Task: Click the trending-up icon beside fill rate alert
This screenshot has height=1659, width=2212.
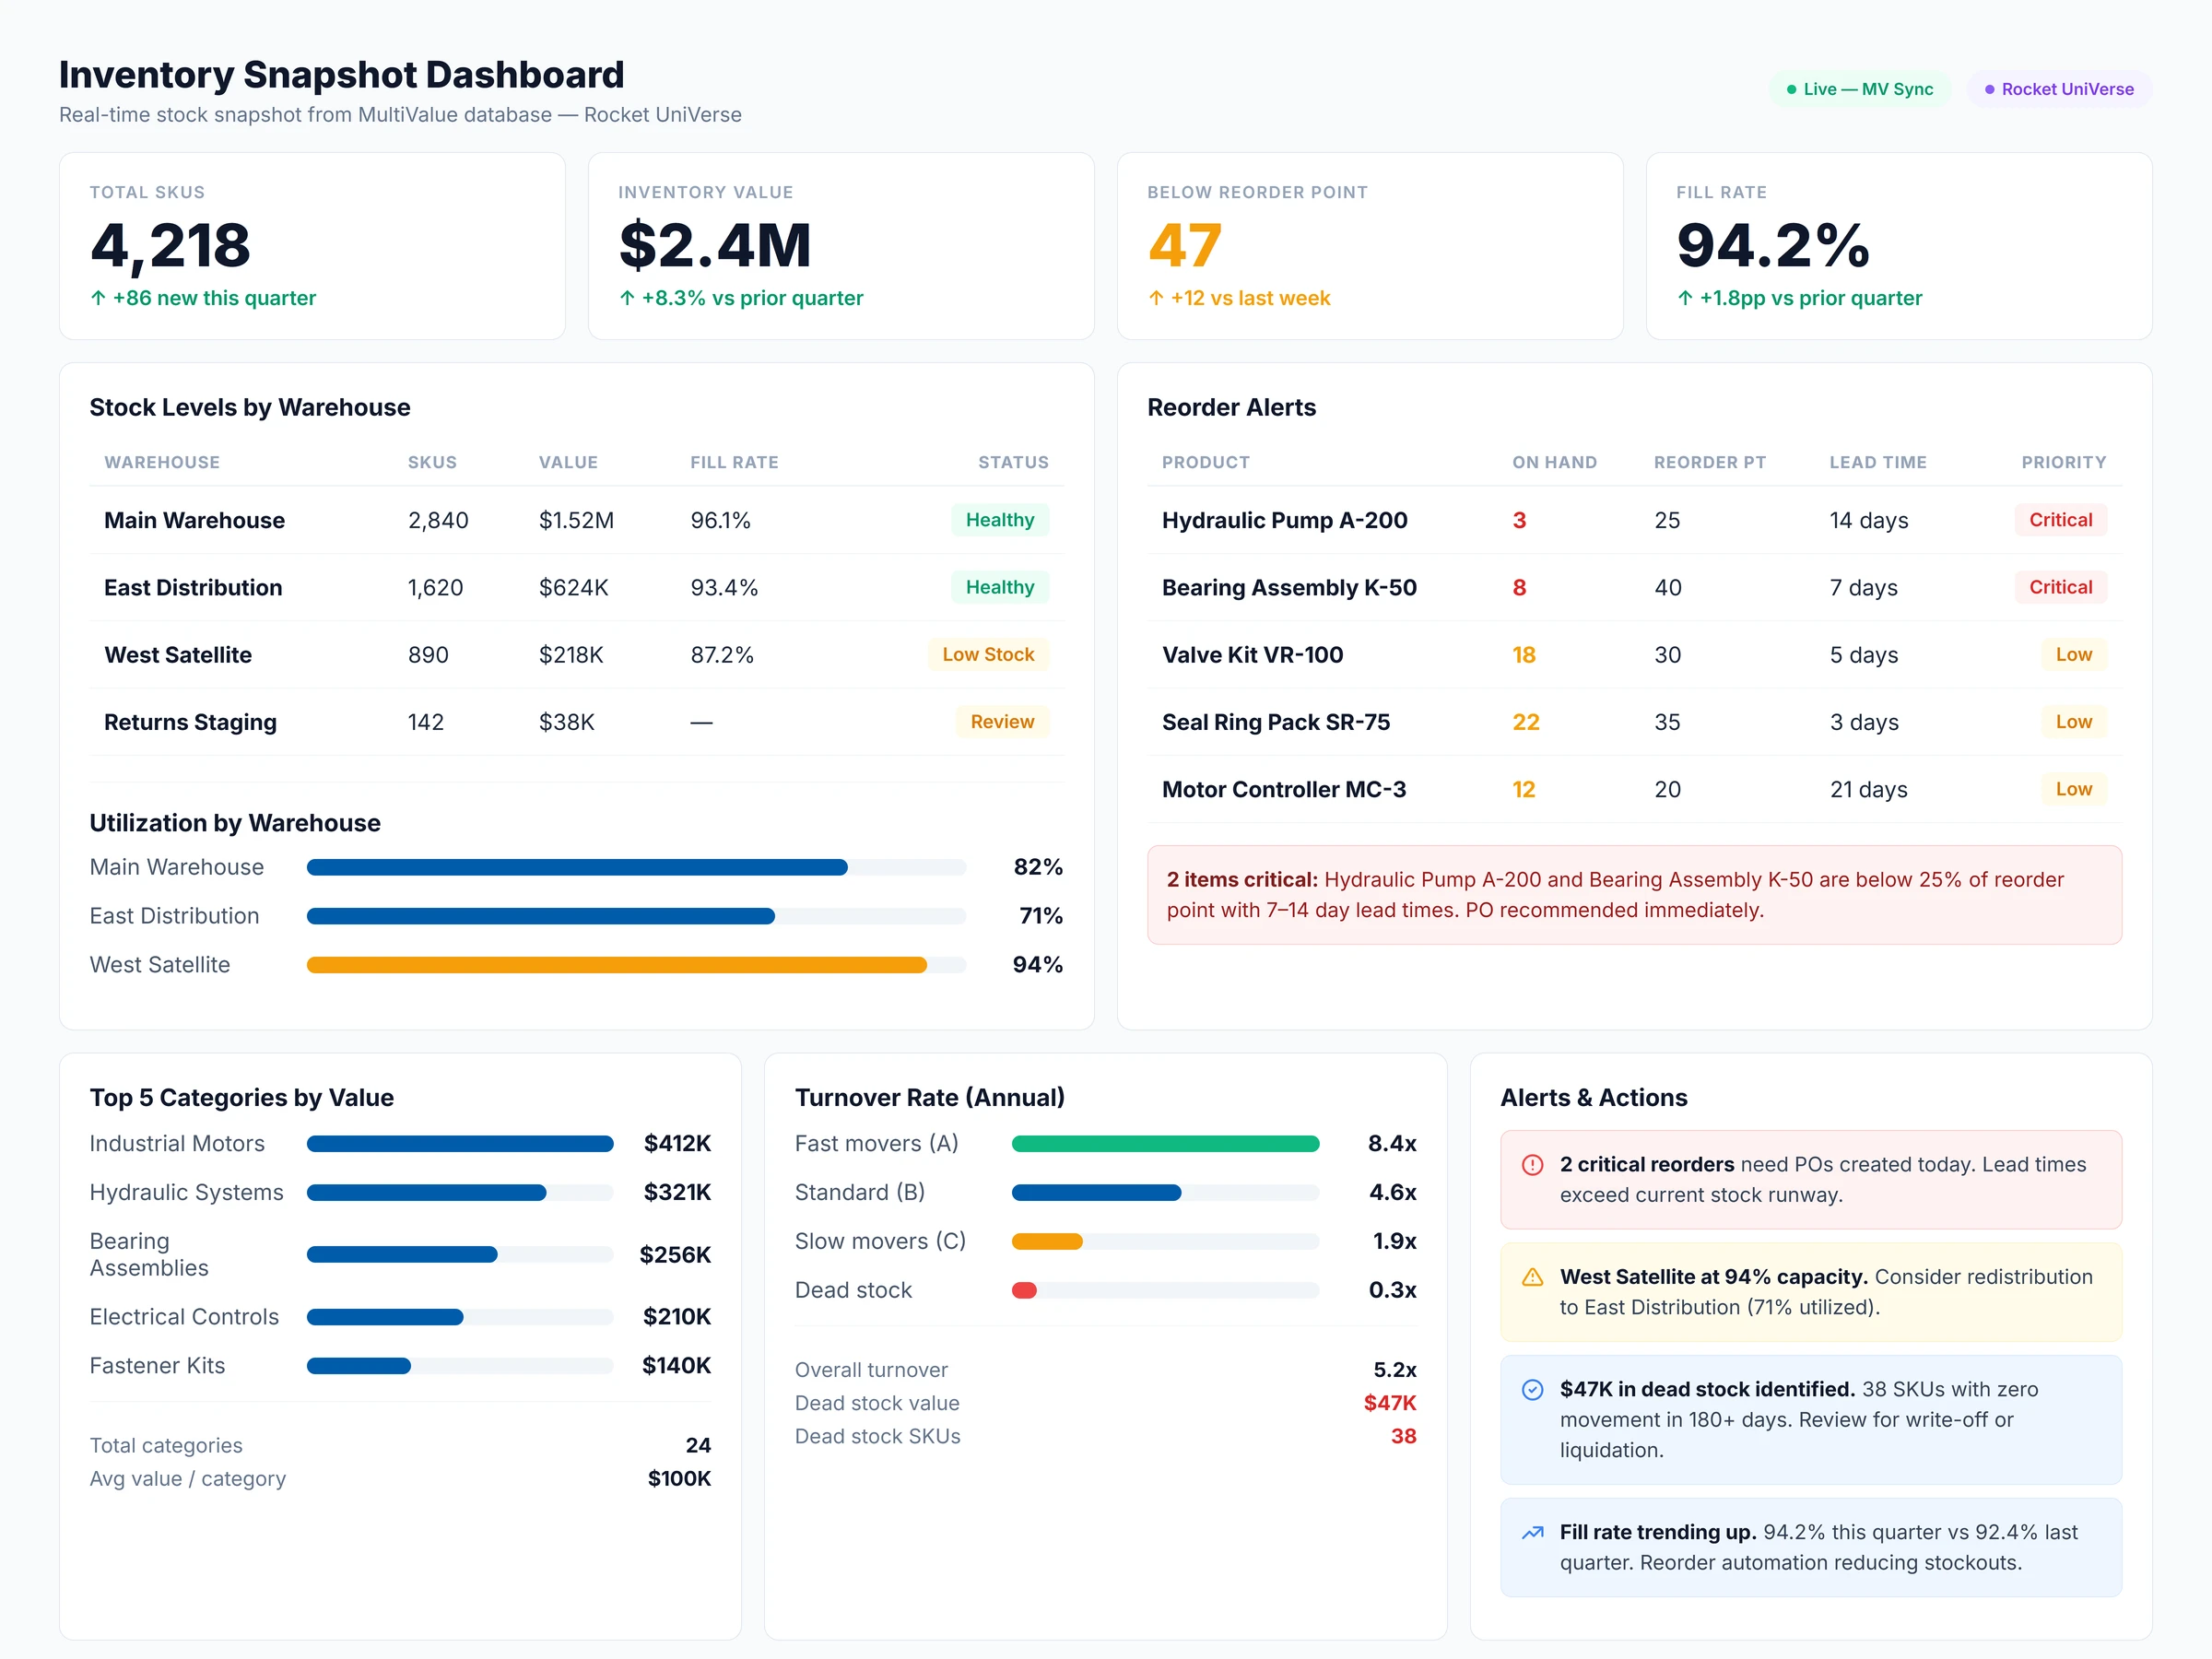Action: pyautogui.click(x=1532, y=1532)
